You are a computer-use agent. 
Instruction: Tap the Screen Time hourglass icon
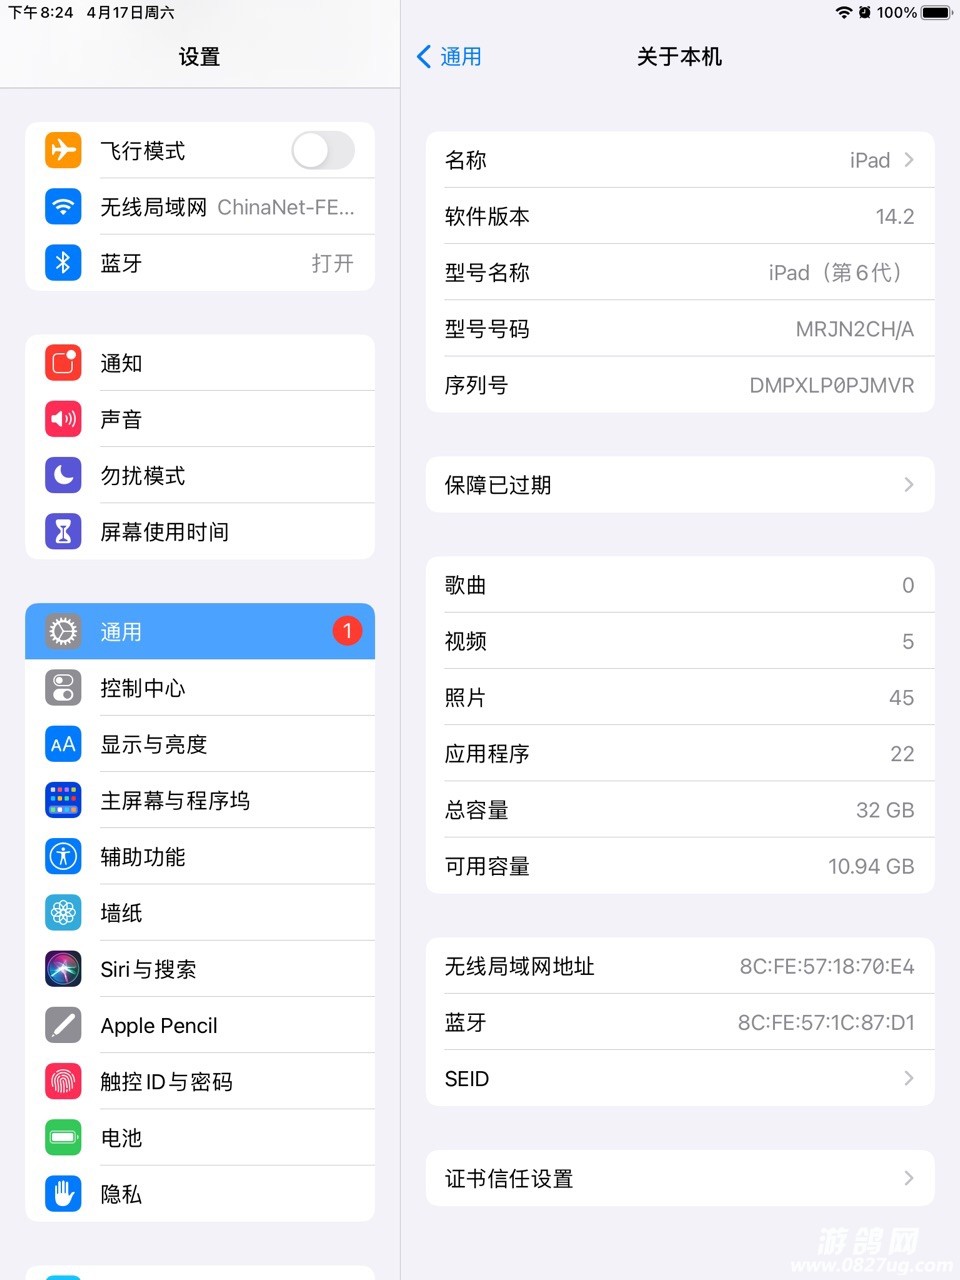click(63, 531)
